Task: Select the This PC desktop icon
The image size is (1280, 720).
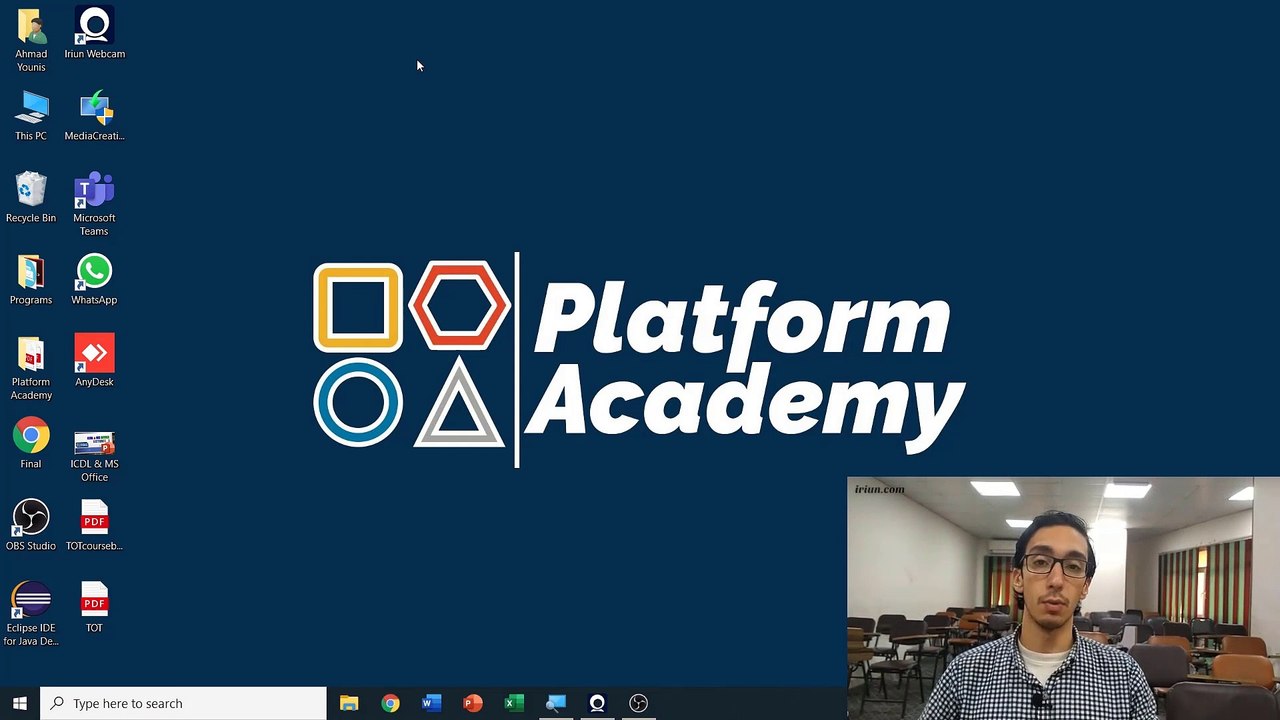Action: click(31, 116)
